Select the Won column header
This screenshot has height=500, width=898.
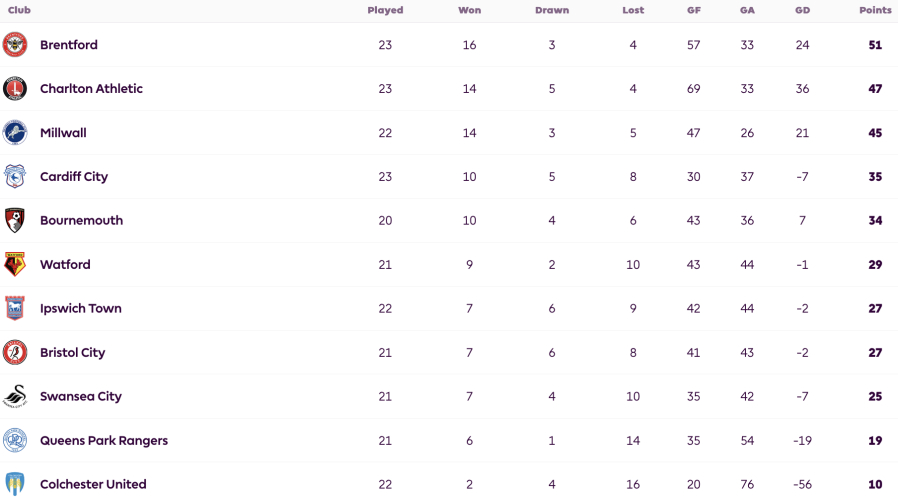(470, 10)
